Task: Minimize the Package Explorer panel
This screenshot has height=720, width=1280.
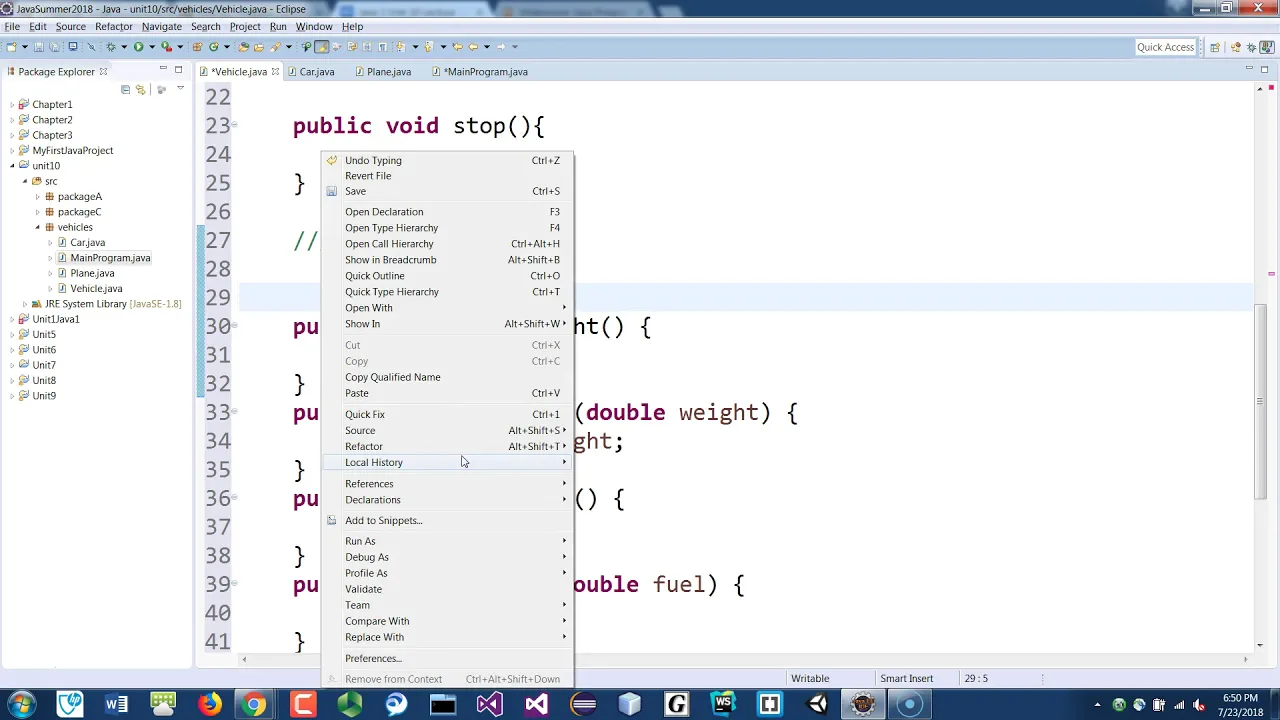Action: 162,69
